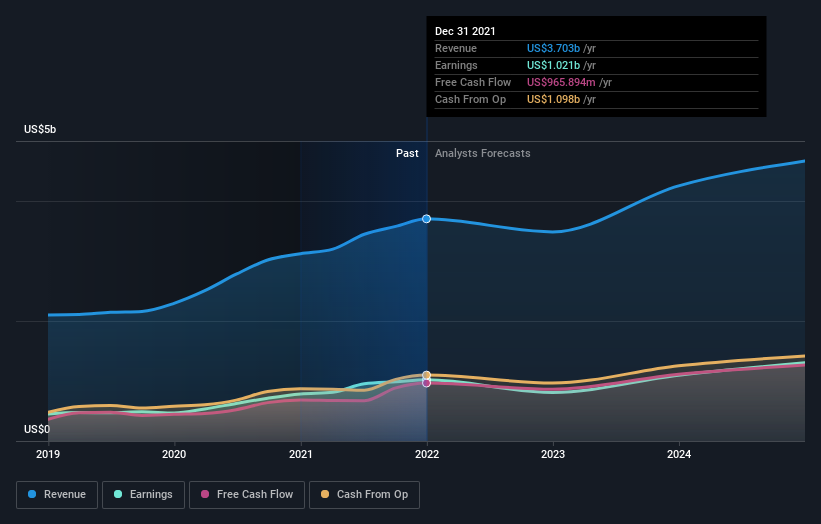Click the 2022 x-axis label

pyautogui.click(x=427, y=454)
